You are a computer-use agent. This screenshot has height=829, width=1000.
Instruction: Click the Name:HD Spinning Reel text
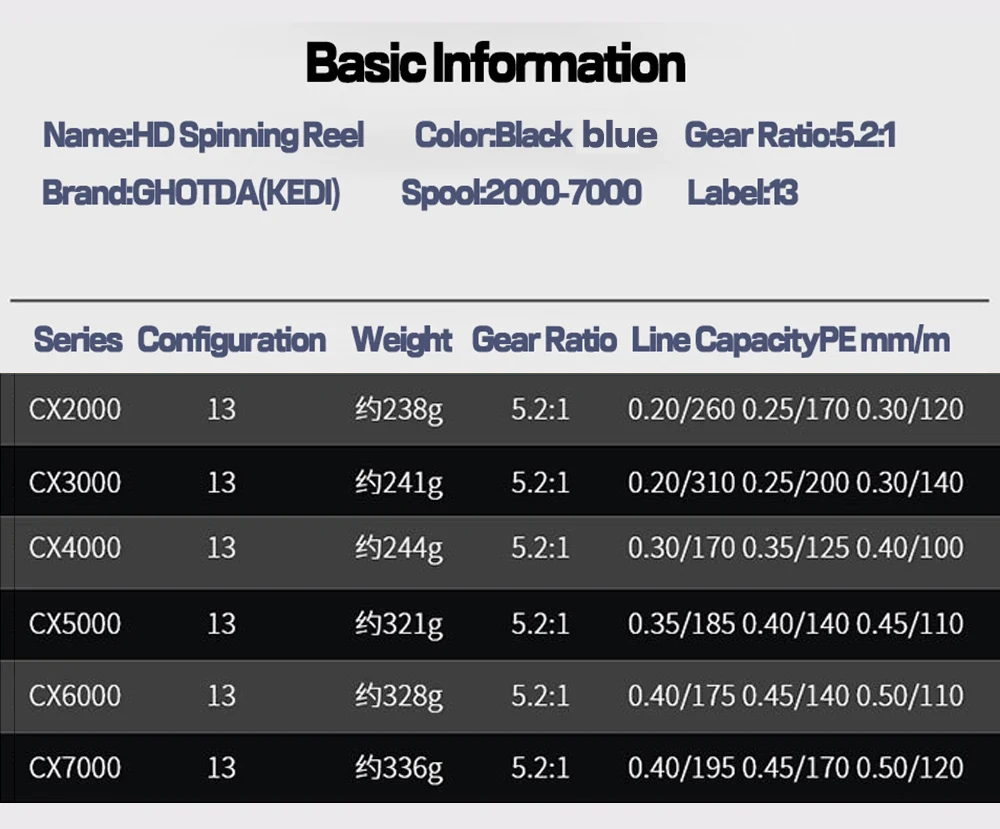[x=203, y=135]
